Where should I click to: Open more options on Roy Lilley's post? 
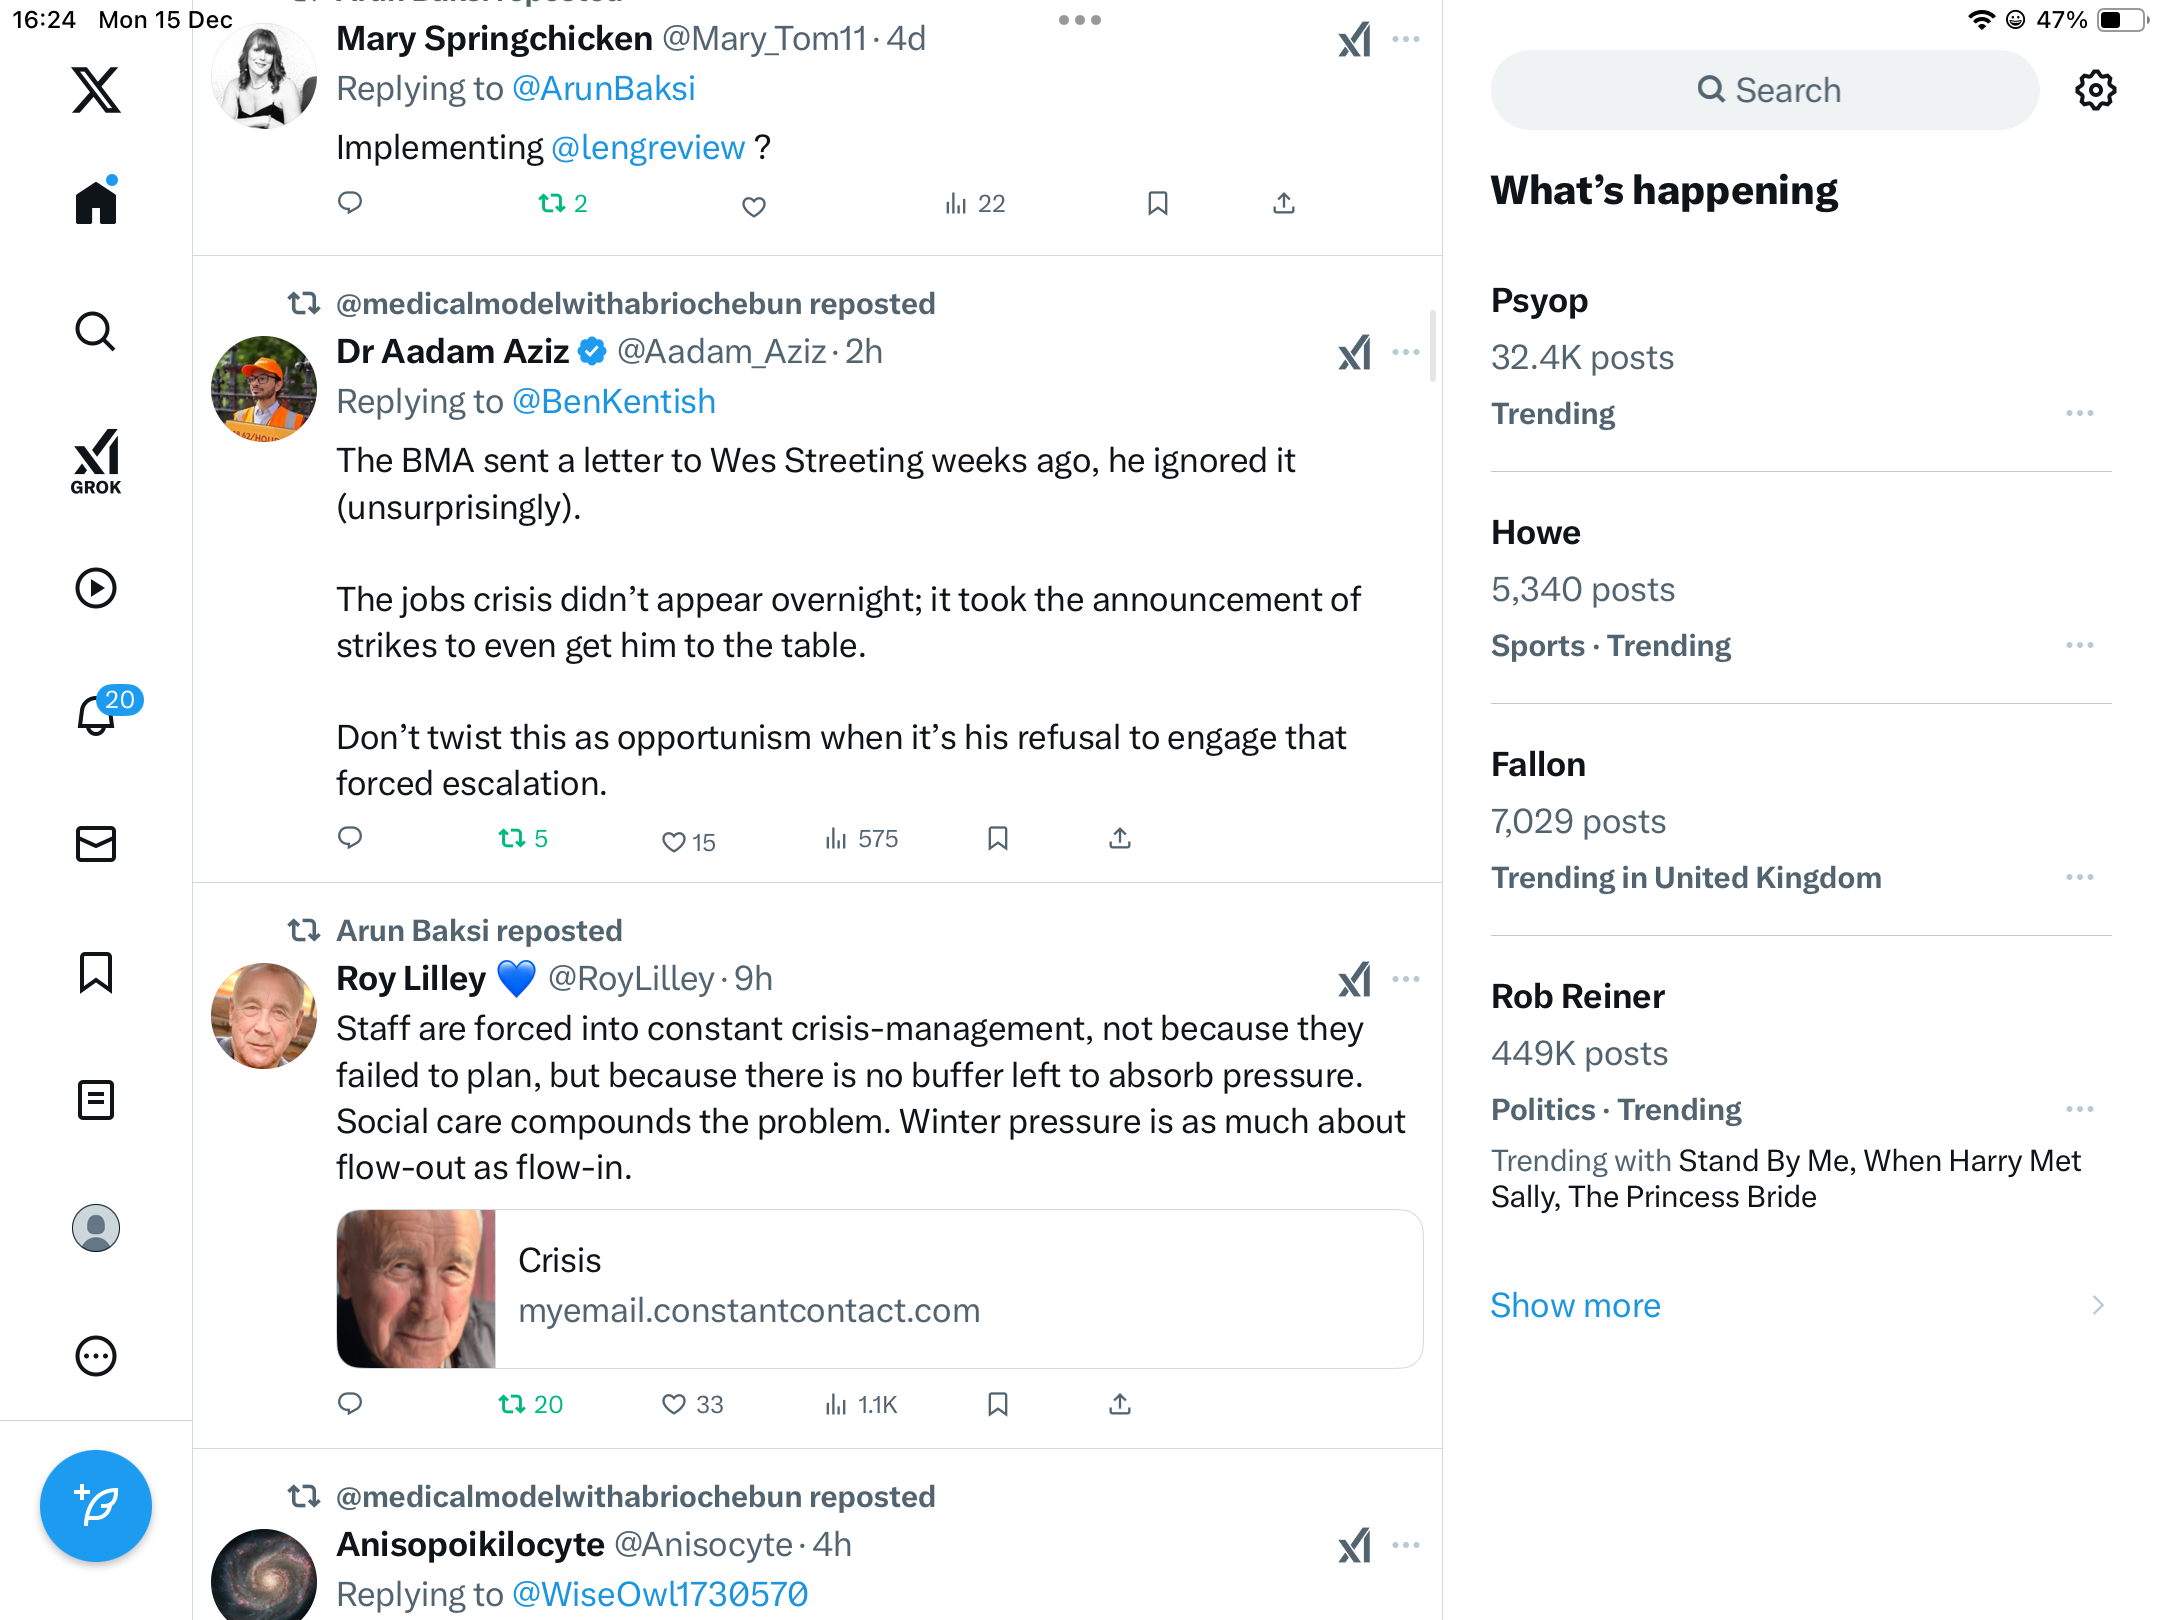pos(1406,979)
